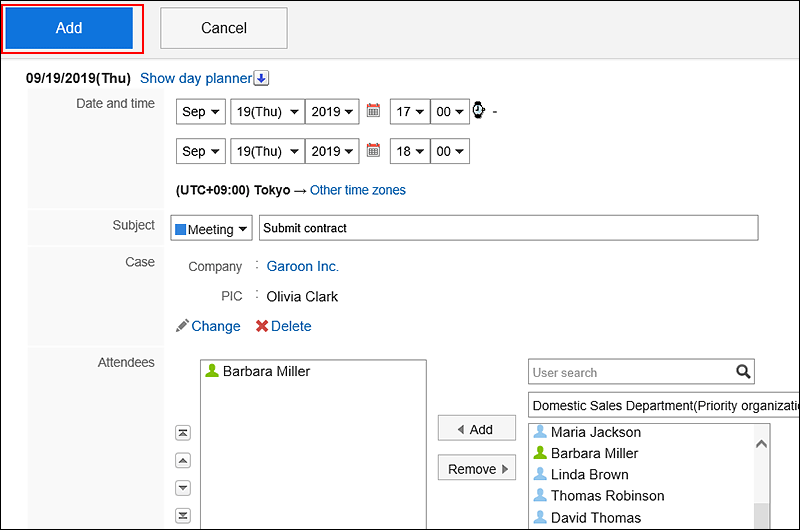Open the end date calendar picker icon
Screen dimensions: 800x530
point(373,150)
